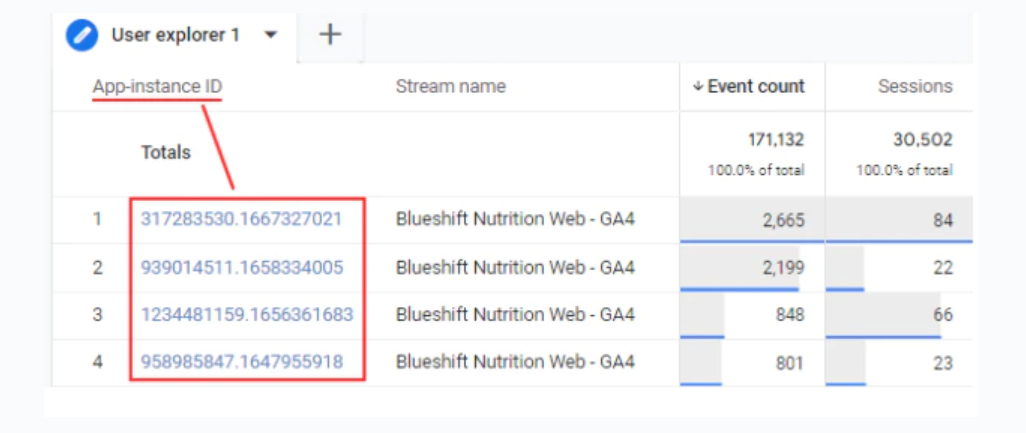Open user ID 1234481159.1656361683
The height and width of the screenshot is (433, 1026).
[247, 315]
